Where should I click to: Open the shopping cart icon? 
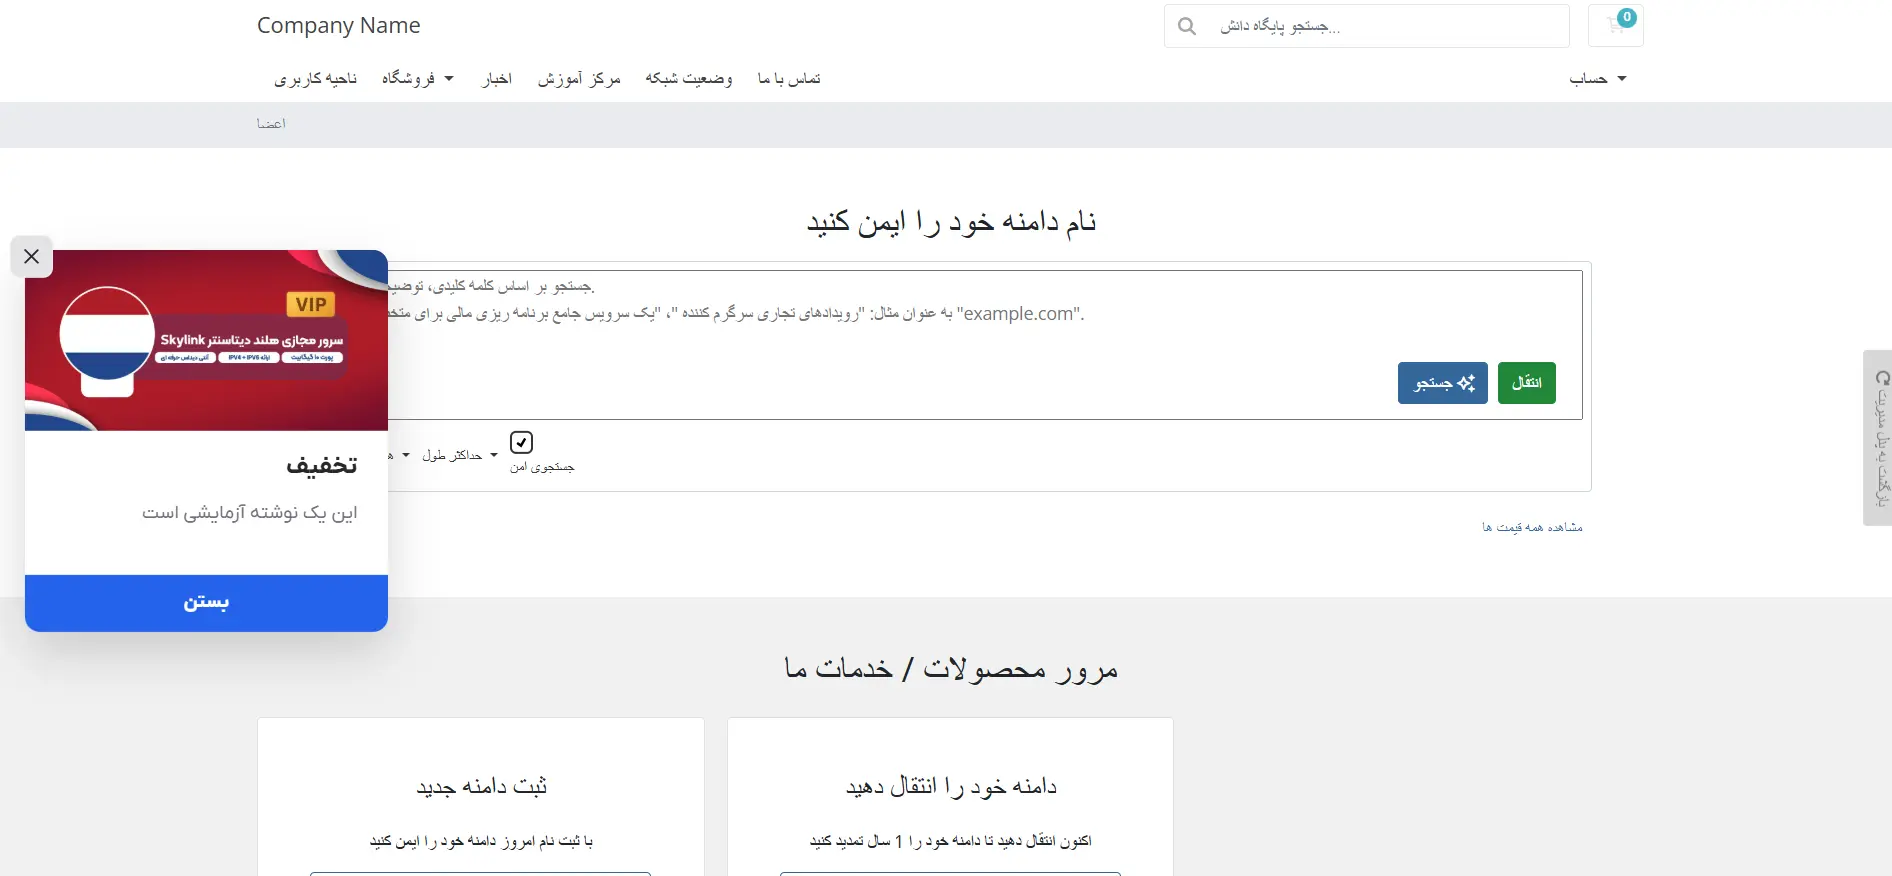pyautogui.click(x=1615, y=26)
